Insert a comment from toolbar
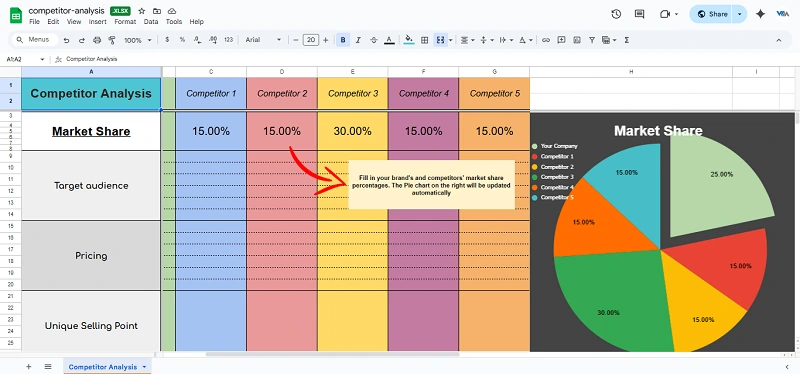Image resolution: width=800 pixels, height=374 pixels. coord(561,40)
